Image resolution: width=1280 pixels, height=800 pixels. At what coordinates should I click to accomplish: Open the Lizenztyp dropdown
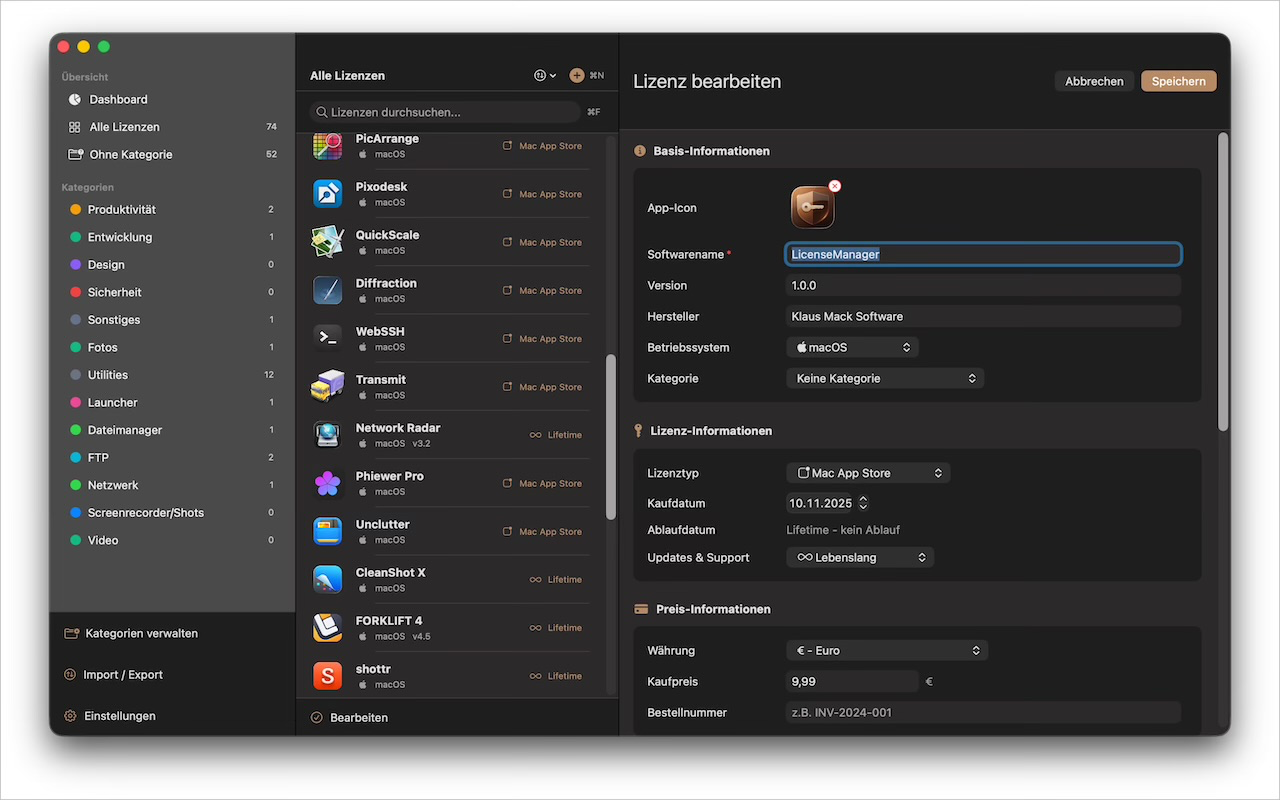[868, 473]
